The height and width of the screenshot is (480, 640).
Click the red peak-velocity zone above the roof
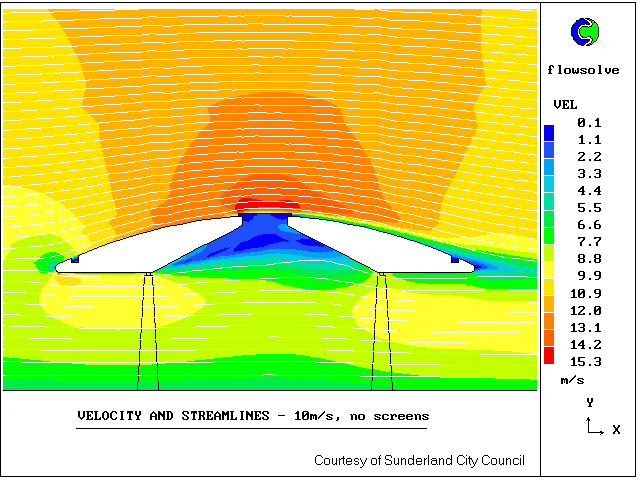pyautogui.click(x=266, y=206)
